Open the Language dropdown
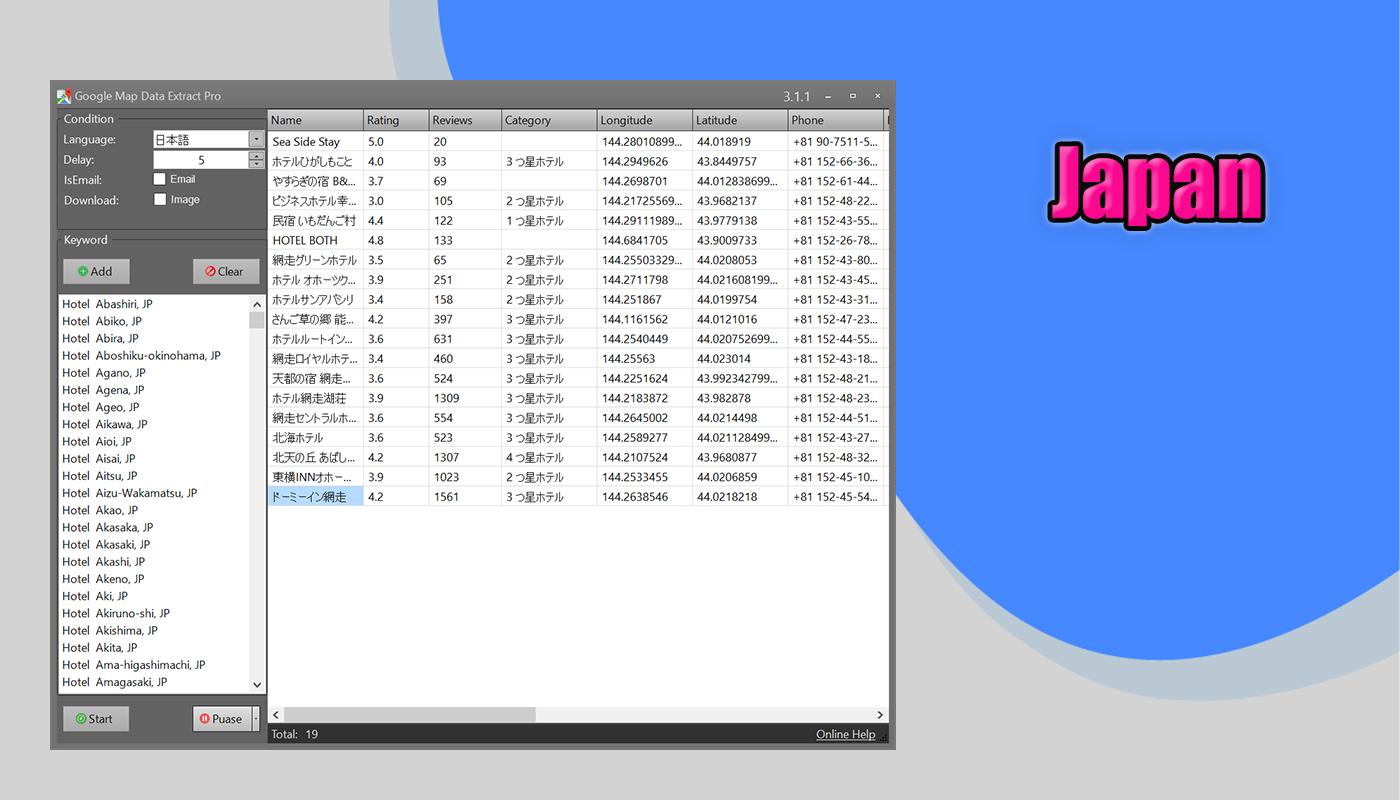The image size is (1400, 800). [x=256, y=140]
